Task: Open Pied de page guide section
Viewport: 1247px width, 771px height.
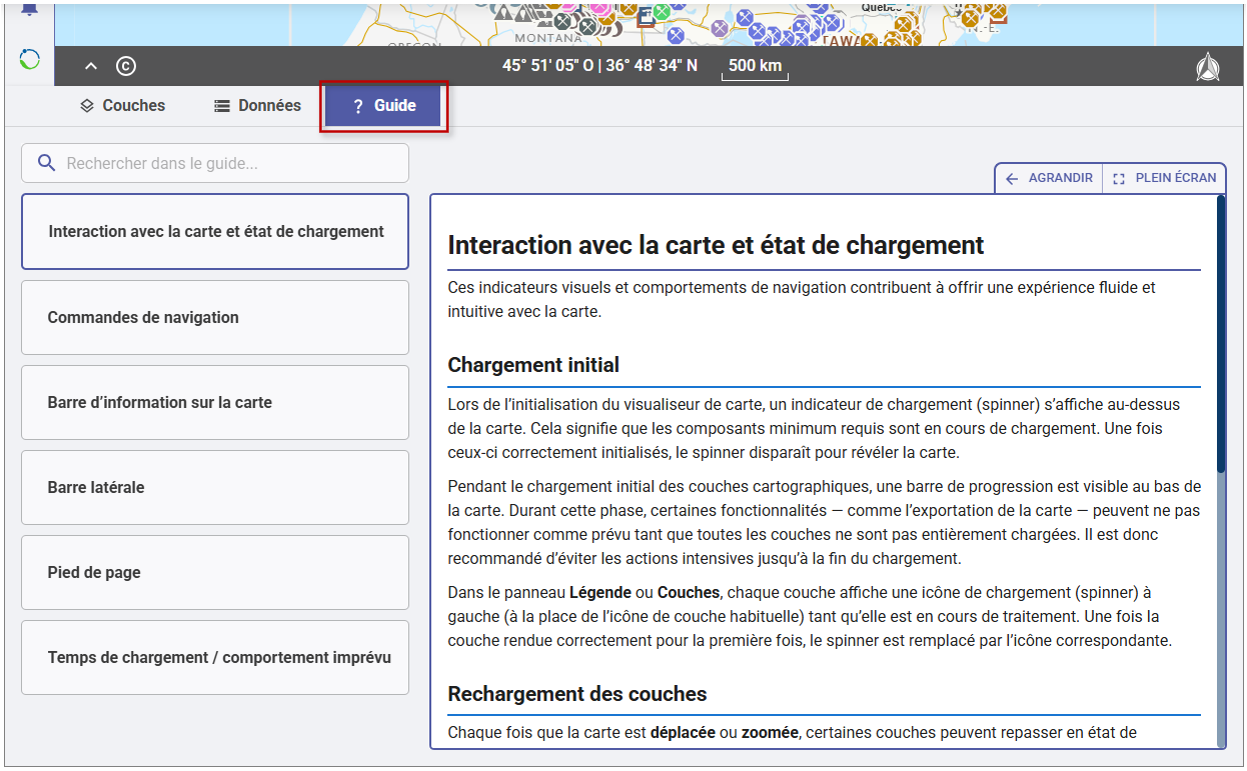Action: coord(215,572)
